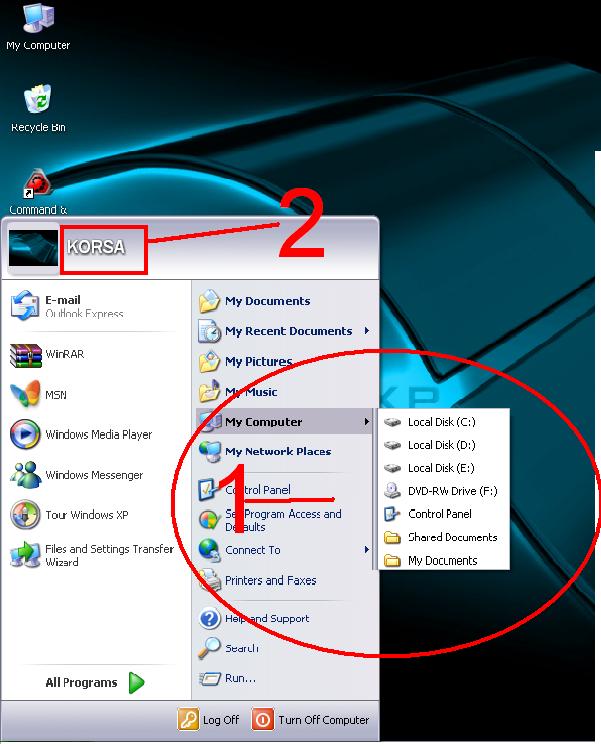Click the DVD-RW Drive (F:) label

click(453, 491)
